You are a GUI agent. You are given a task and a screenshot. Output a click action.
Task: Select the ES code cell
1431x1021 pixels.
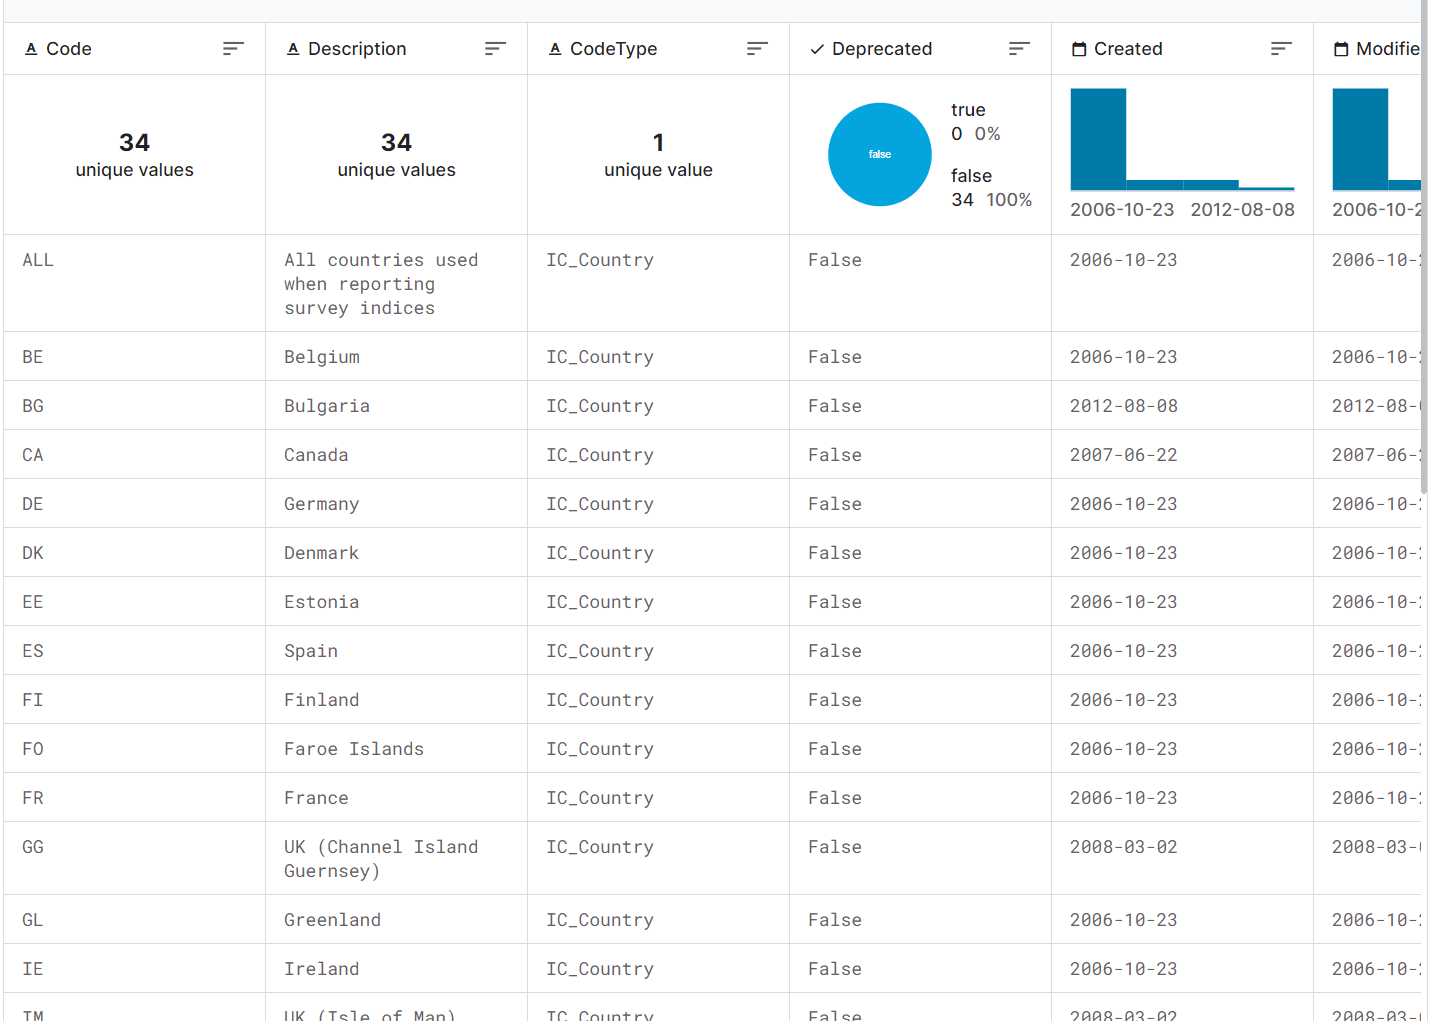click(135, 651)
